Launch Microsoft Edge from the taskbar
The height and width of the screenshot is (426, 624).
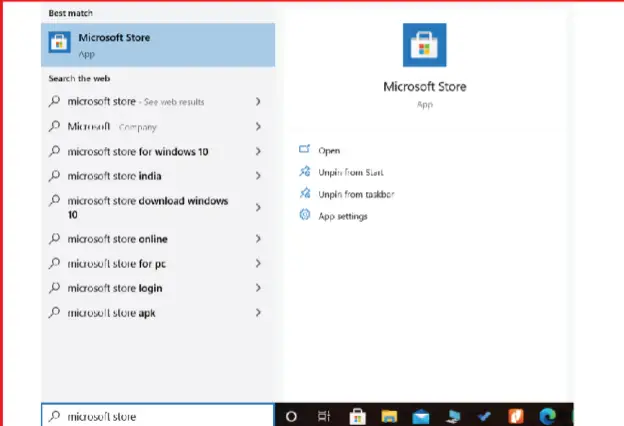click(x=548, y=416)
